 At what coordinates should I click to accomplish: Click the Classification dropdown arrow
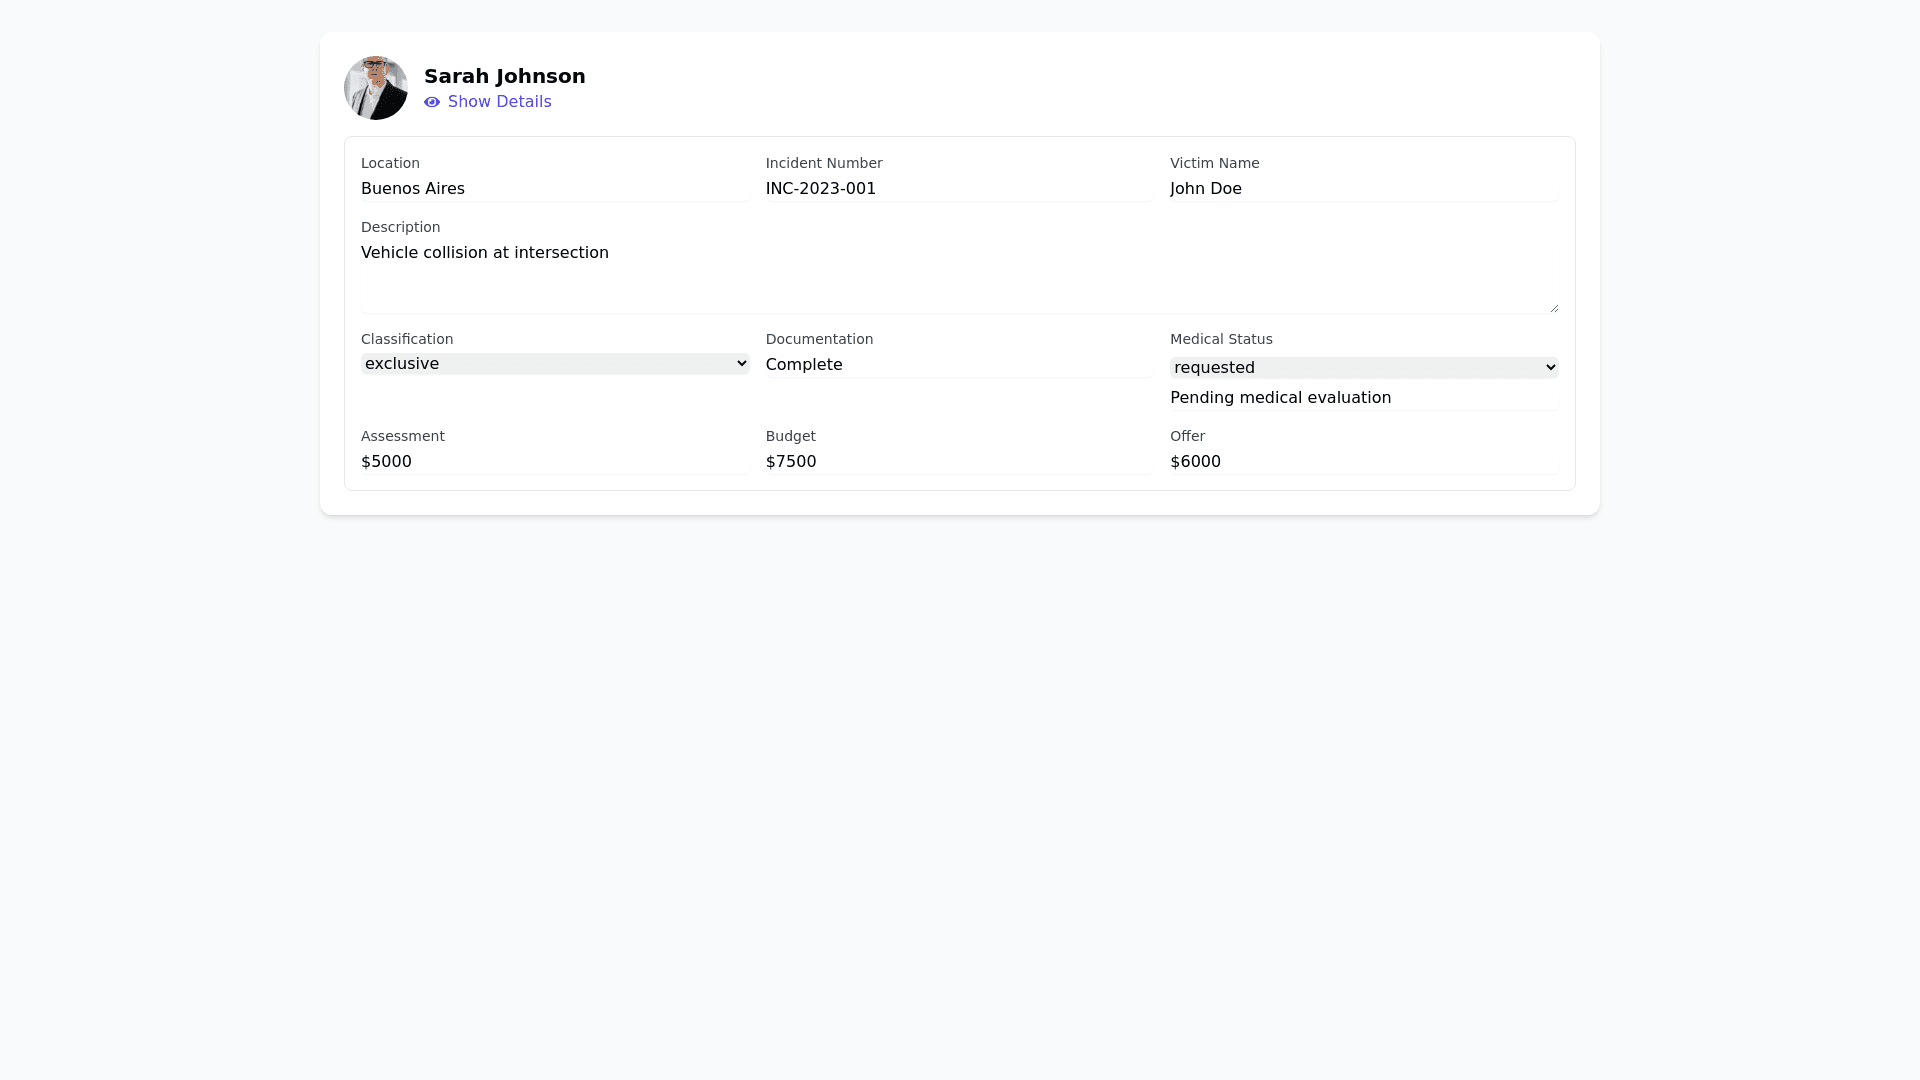pyautogui.click(x=741, y=364)
